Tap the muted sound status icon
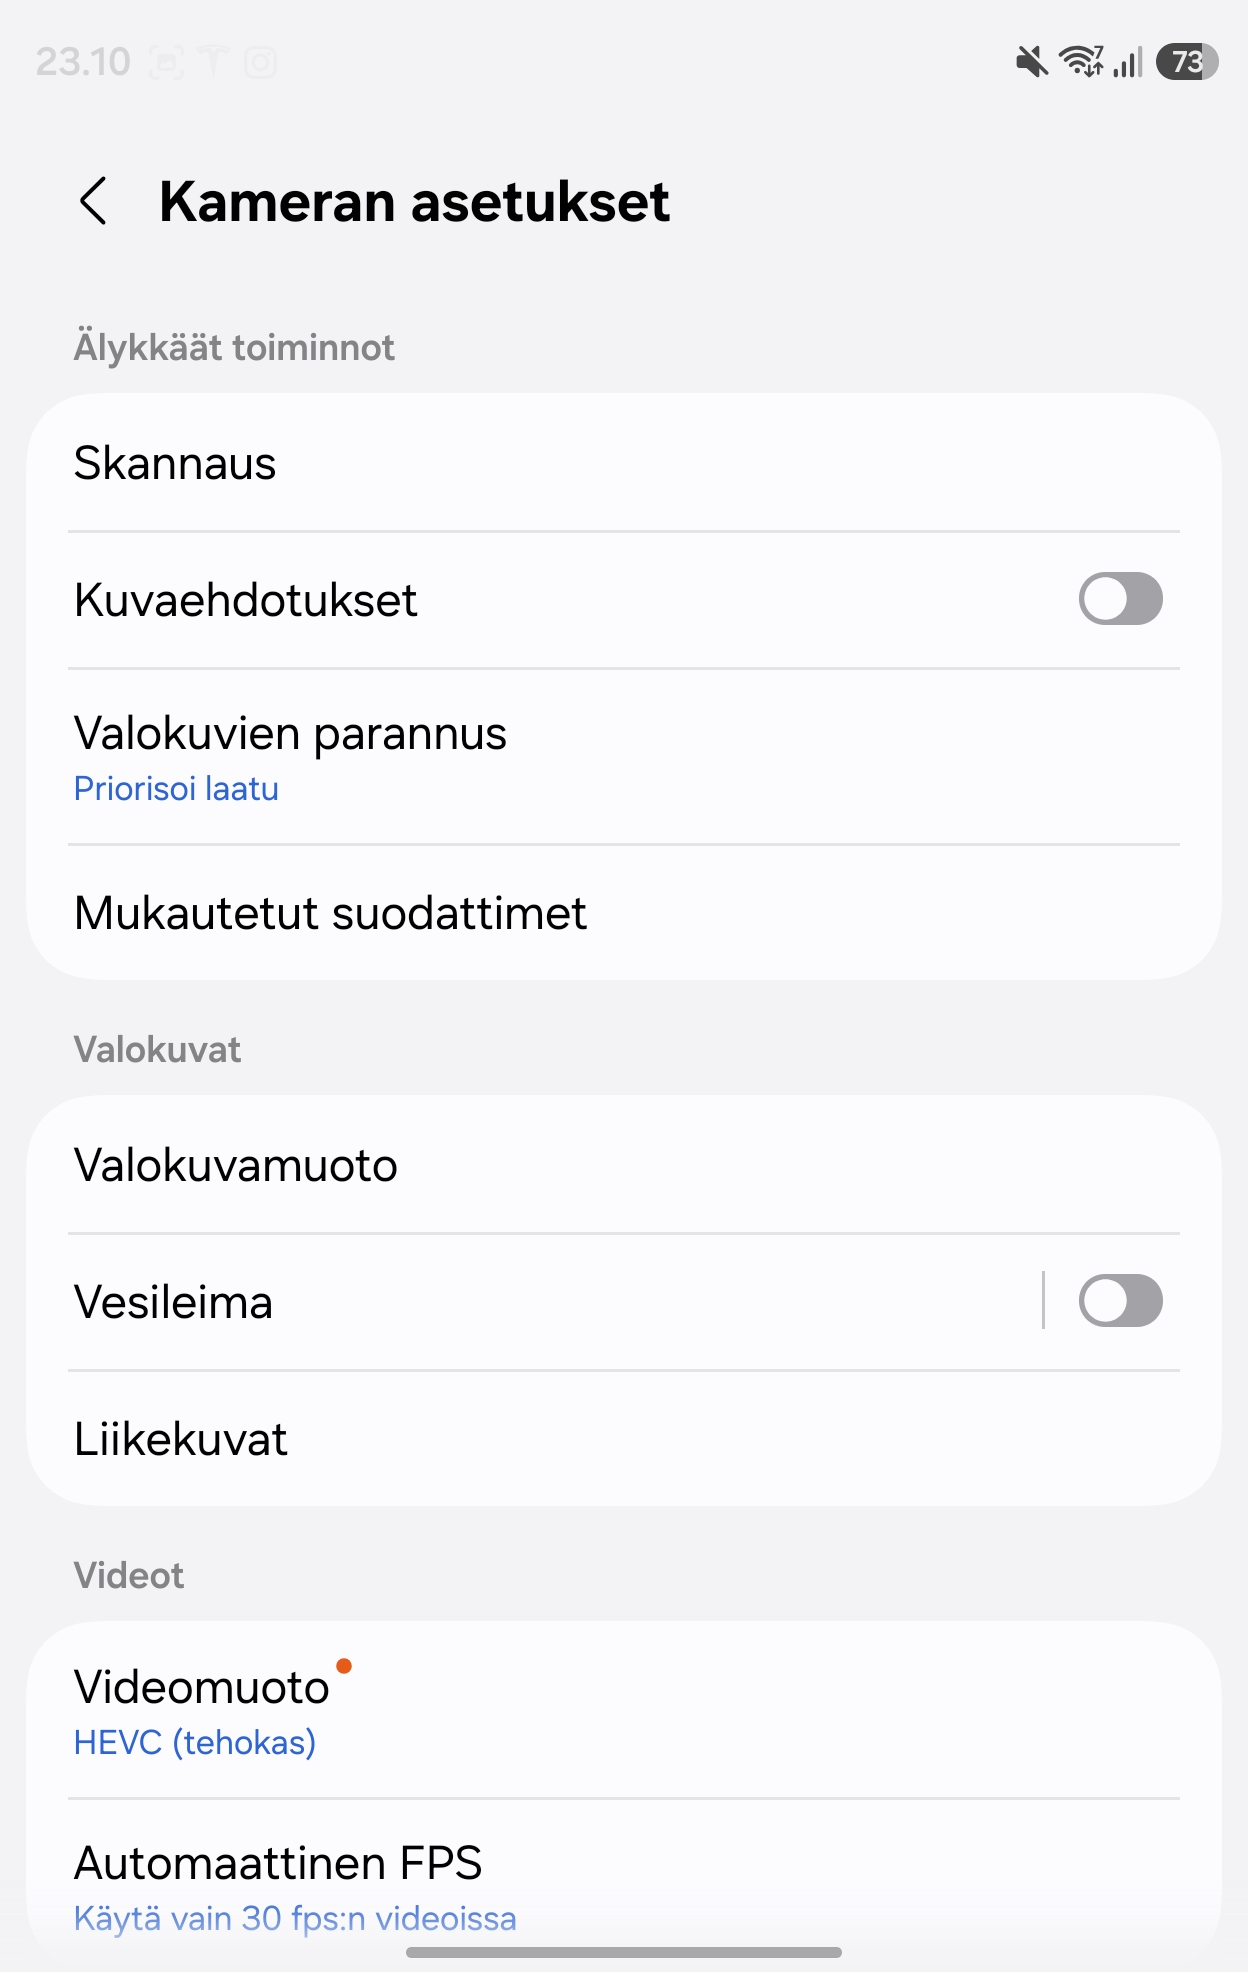 (1032, 63)
